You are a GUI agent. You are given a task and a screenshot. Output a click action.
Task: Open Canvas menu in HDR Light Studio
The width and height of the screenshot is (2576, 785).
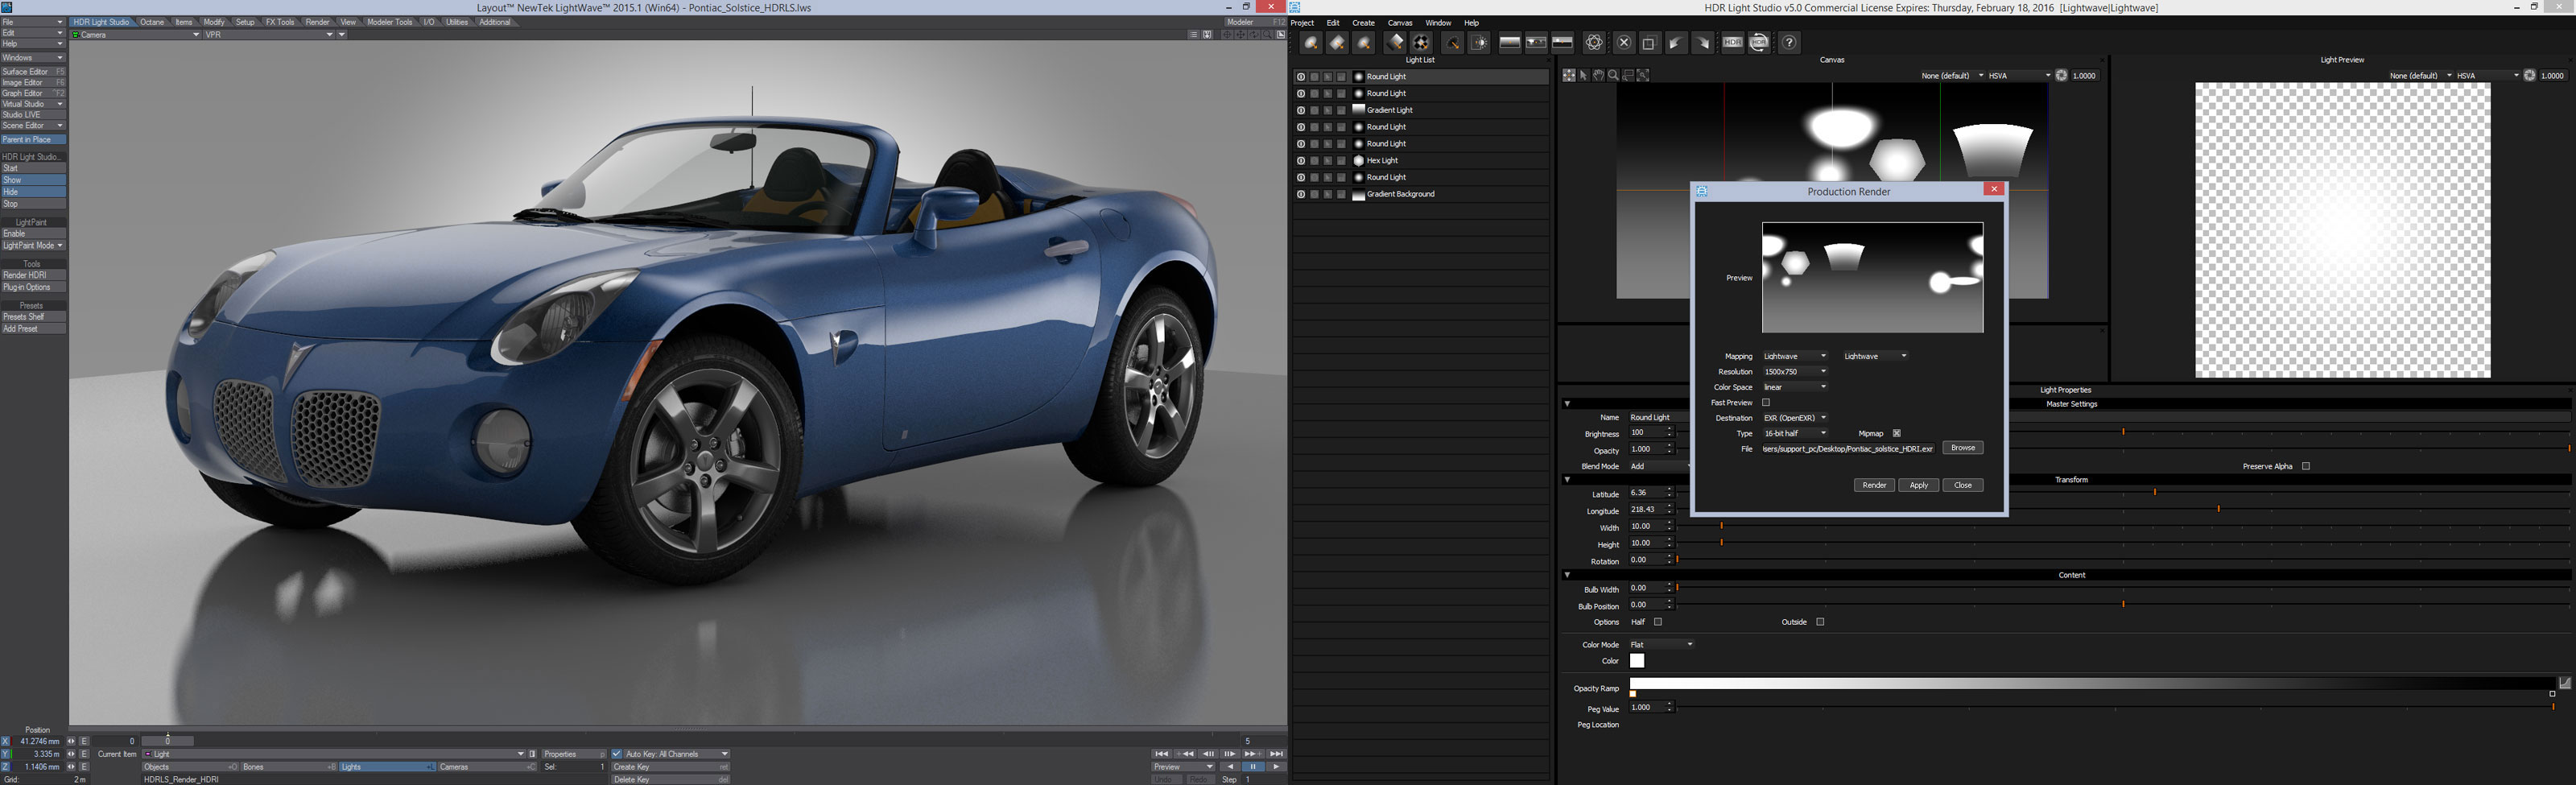(x=1400, y=23)
